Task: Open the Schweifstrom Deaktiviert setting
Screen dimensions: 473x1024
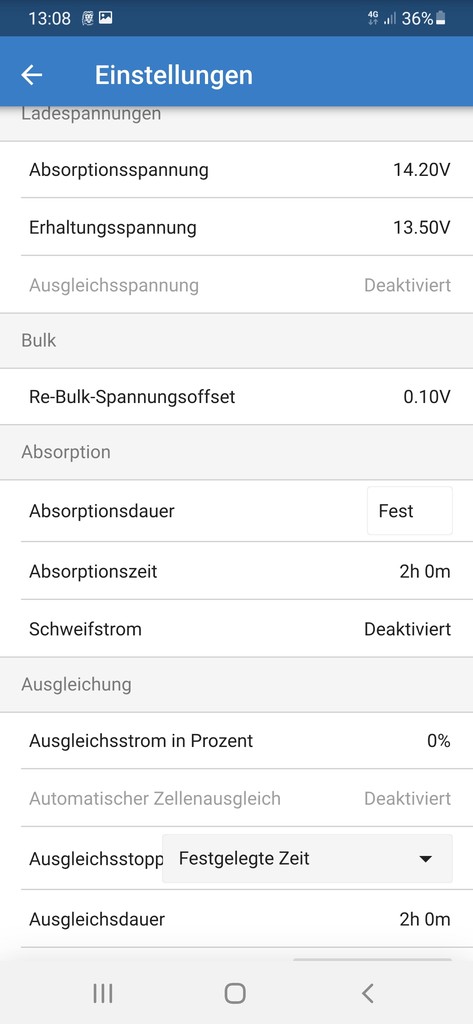Action: [236, 629]
